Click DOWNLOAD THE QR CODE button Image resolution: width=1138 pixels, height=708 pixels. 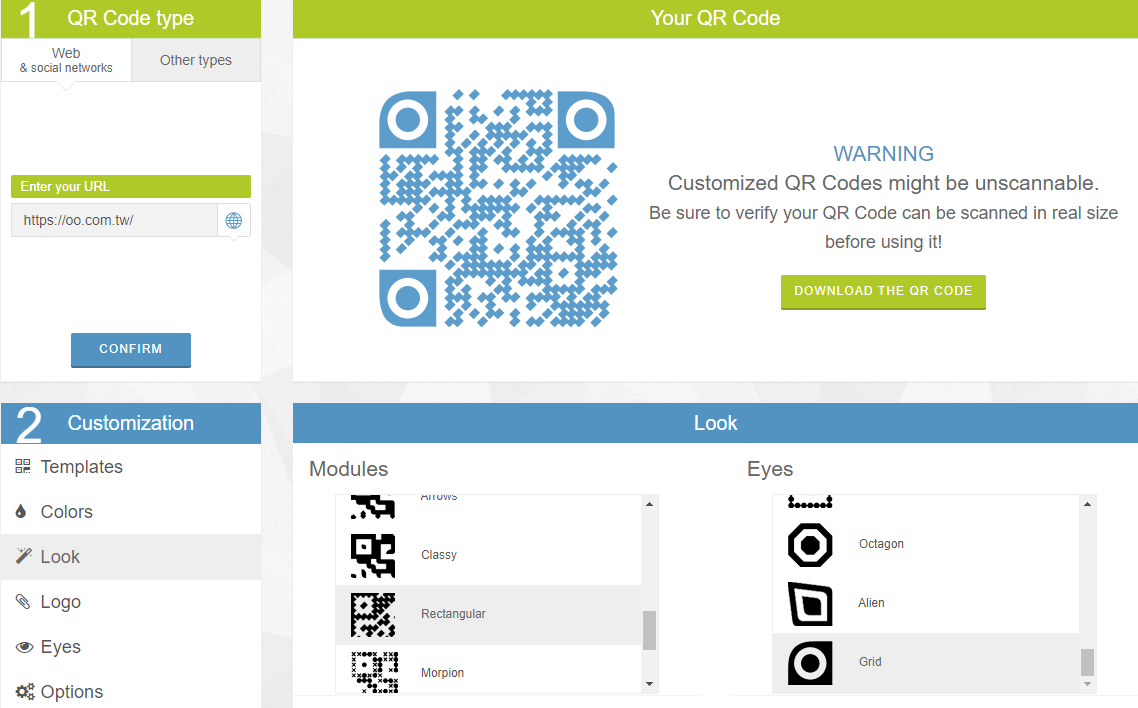coord(883,292)
